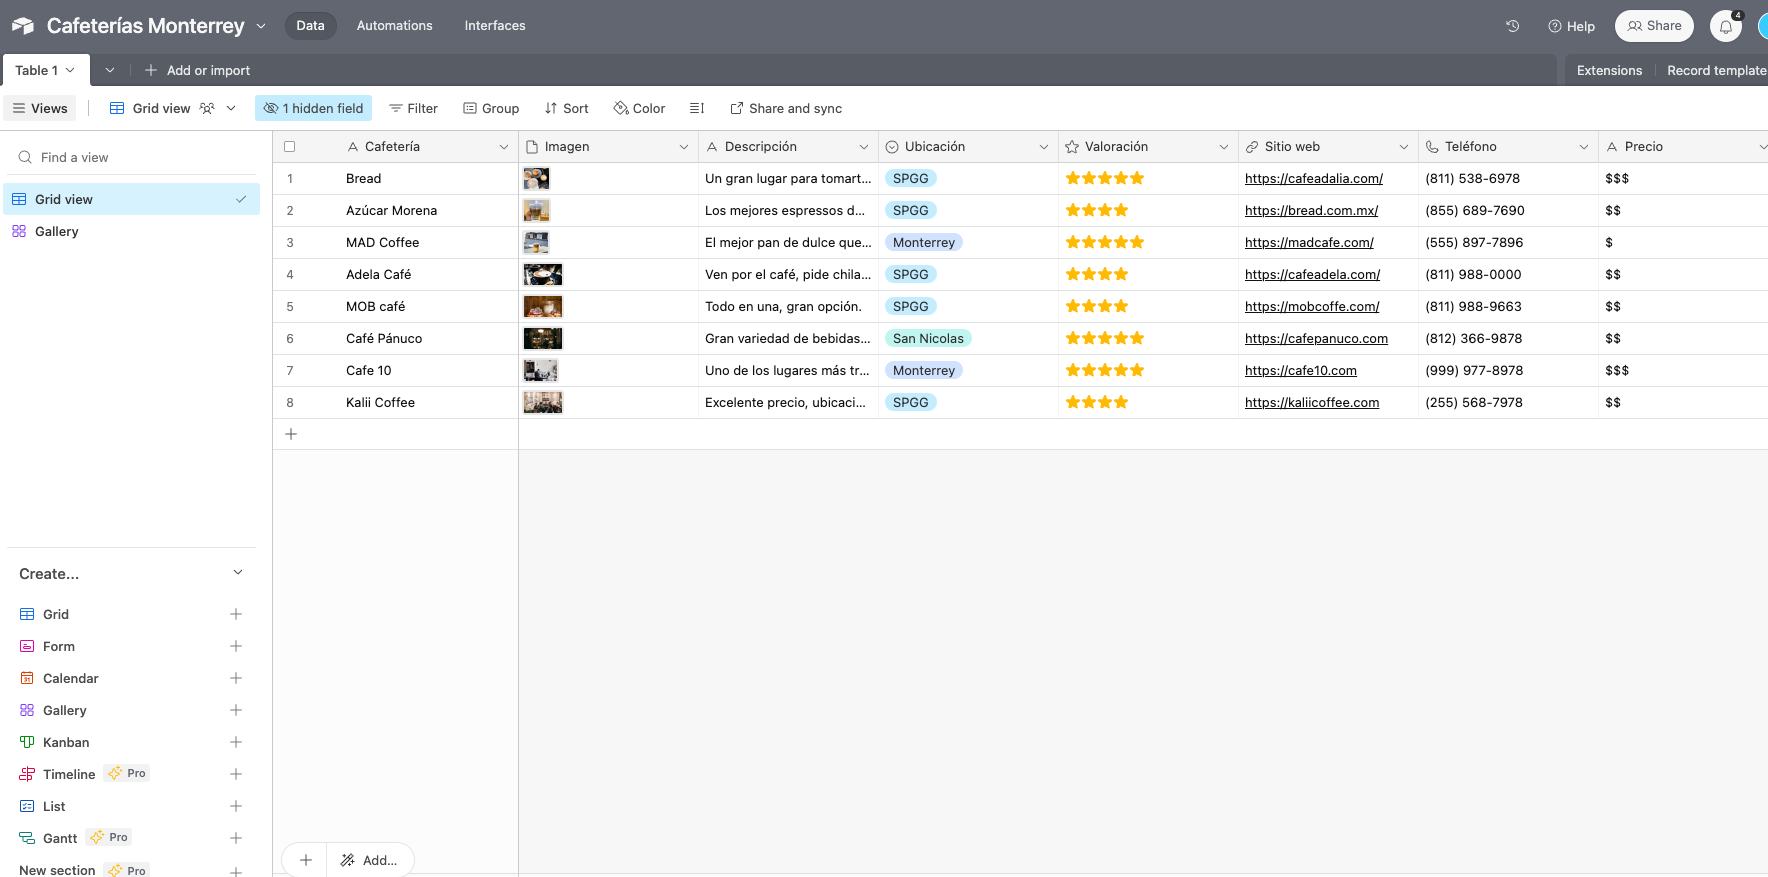The image size is (1768, 877).
Task: Expand the Cafetería column dropdown
Action: 504,147
